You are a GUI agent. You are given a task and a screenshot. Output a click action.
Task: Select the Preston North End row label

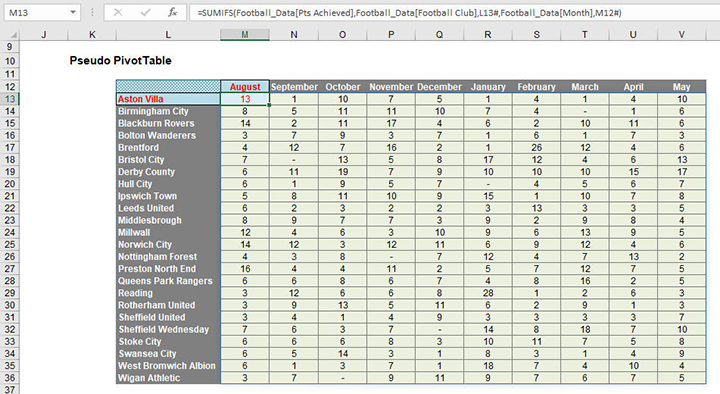click(x=168, y=269)
